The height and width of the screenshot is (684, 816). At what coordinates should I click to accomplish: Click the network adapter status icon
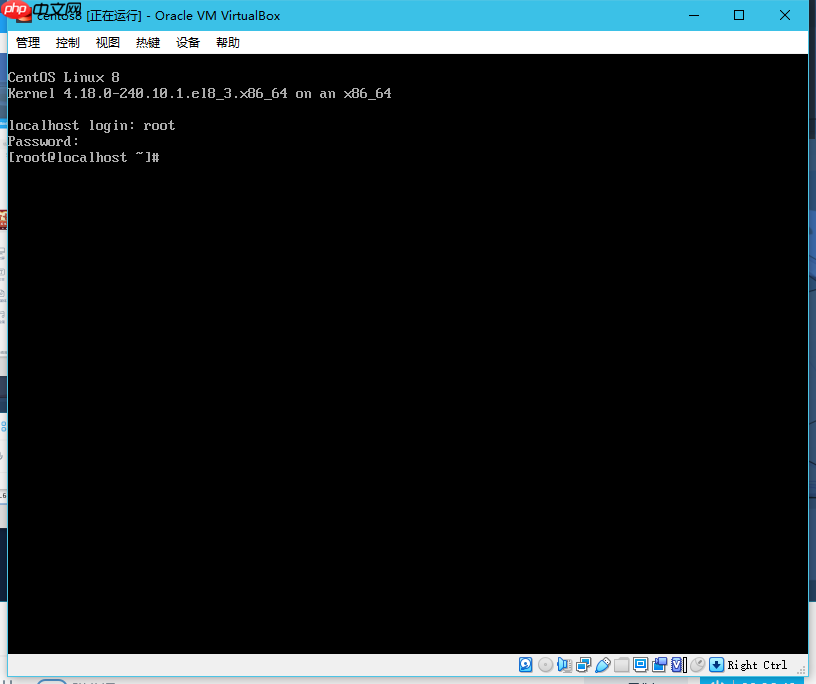point(584,664)
